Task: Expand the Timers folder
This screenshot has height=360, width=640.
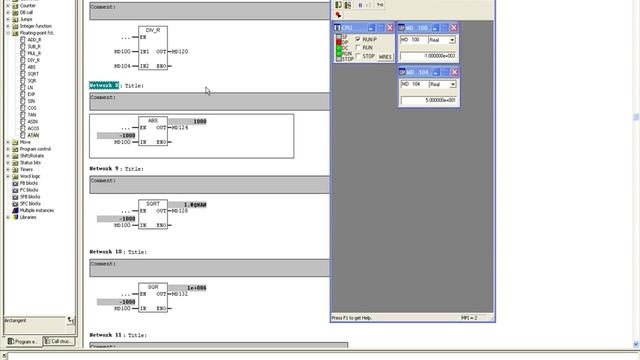Action: 8,169
